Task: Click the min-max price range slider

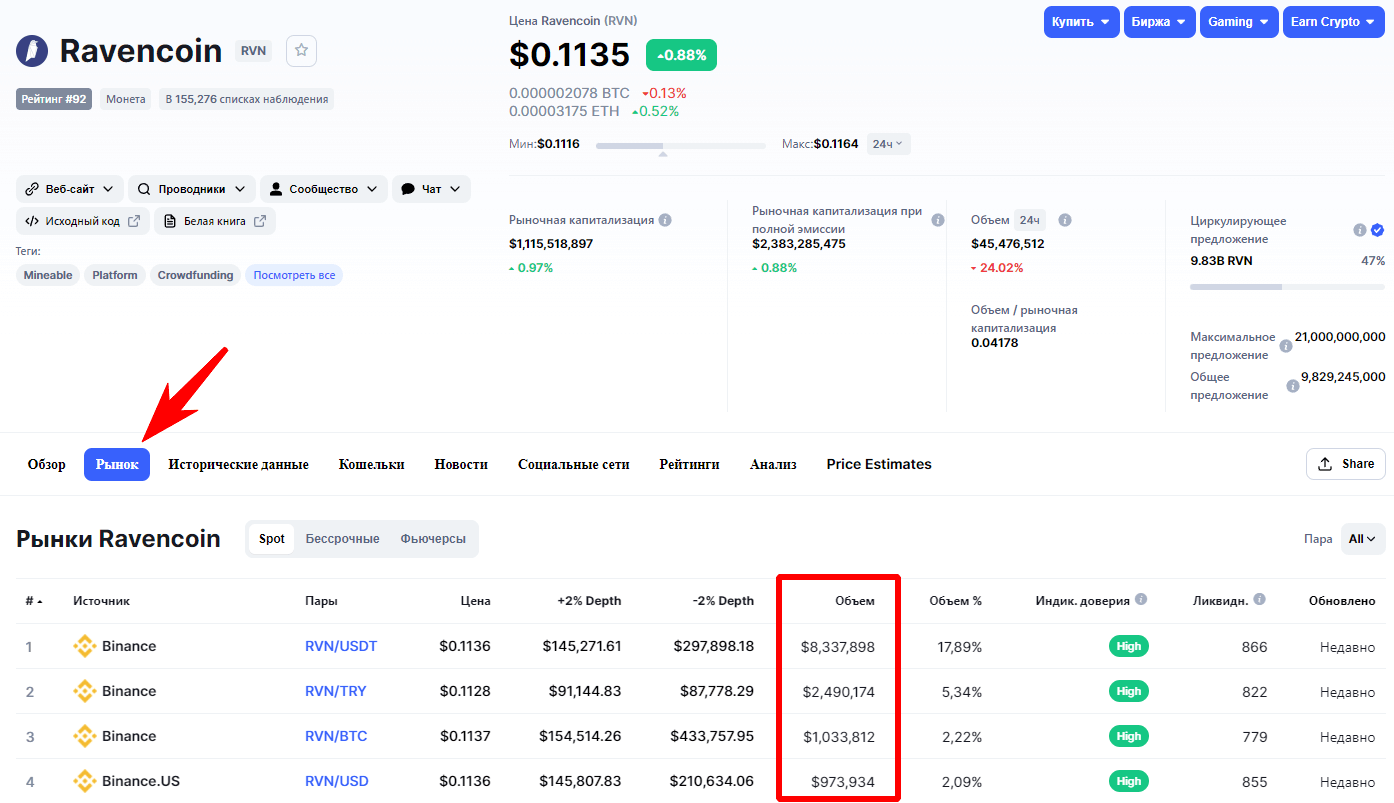Action: [680, 146]
